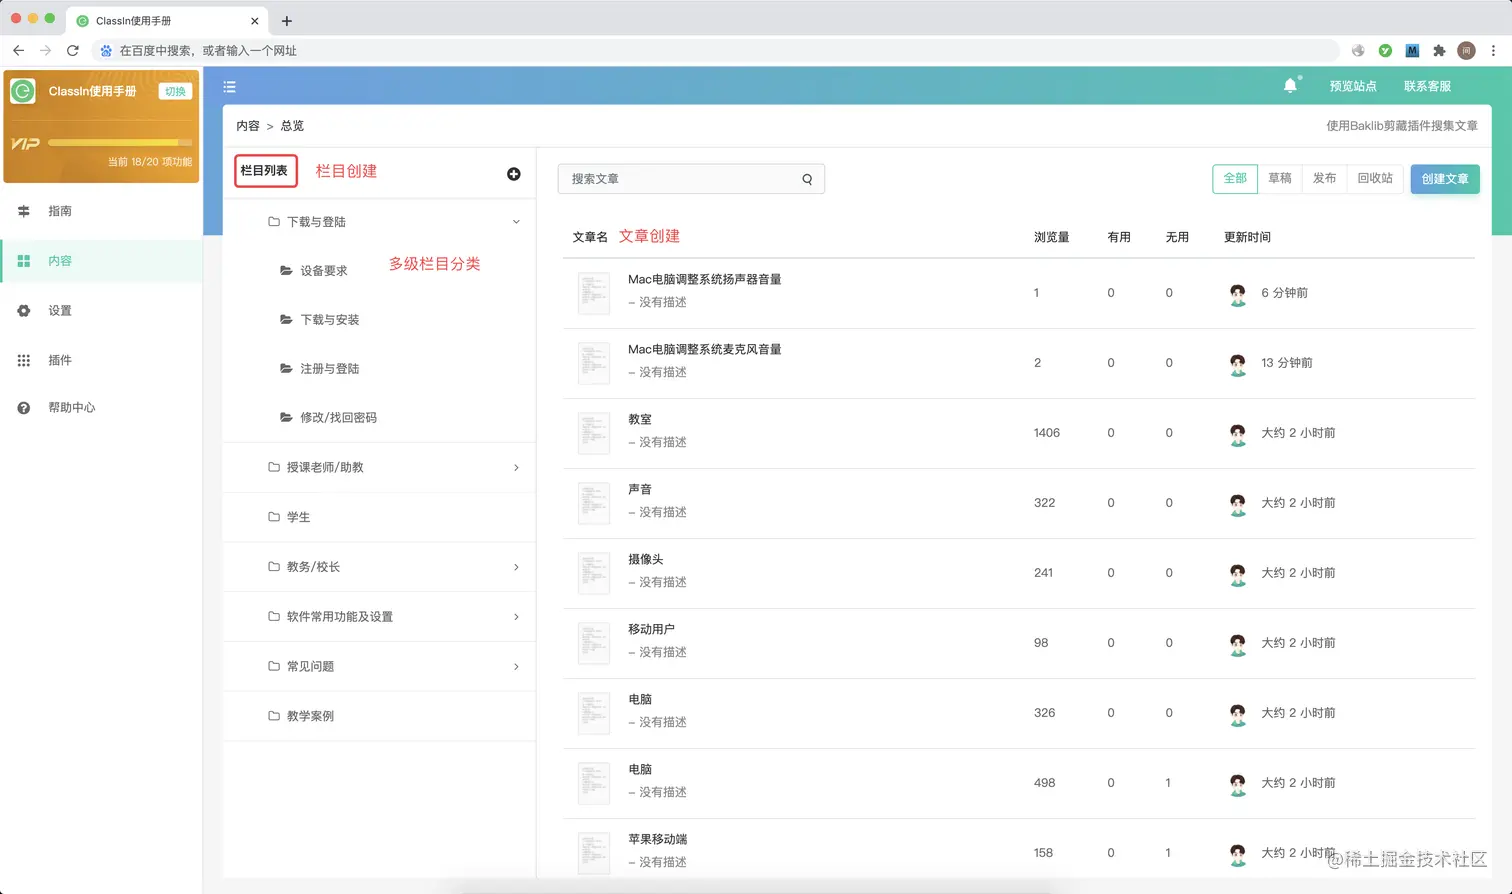Reload the browser page

click(x=72, y=50)
